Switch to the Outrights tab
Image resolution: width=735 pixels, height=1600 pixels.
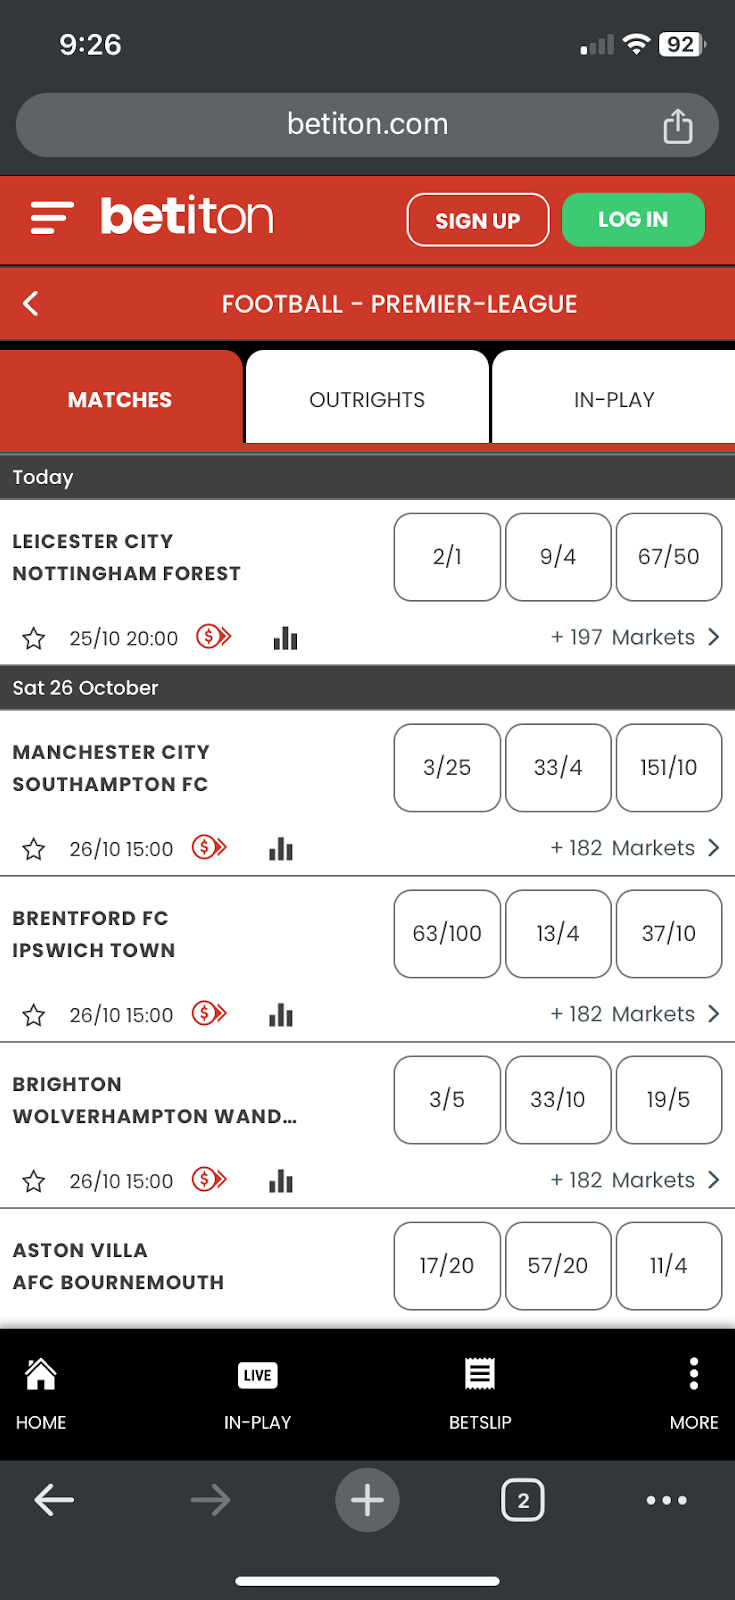(x=367, y=399)
